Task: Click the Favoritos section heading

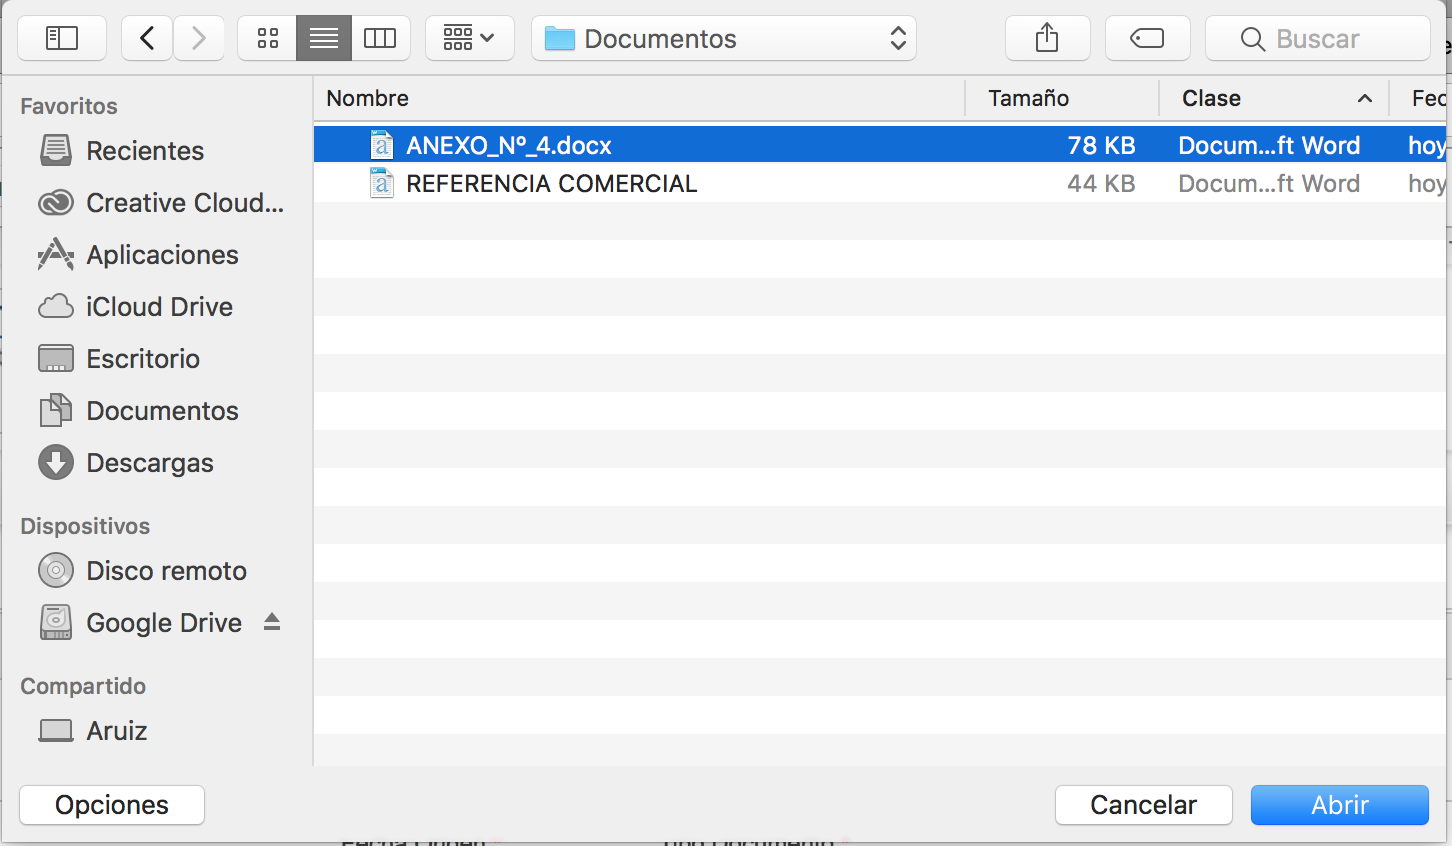Action: tap(69, 106)
